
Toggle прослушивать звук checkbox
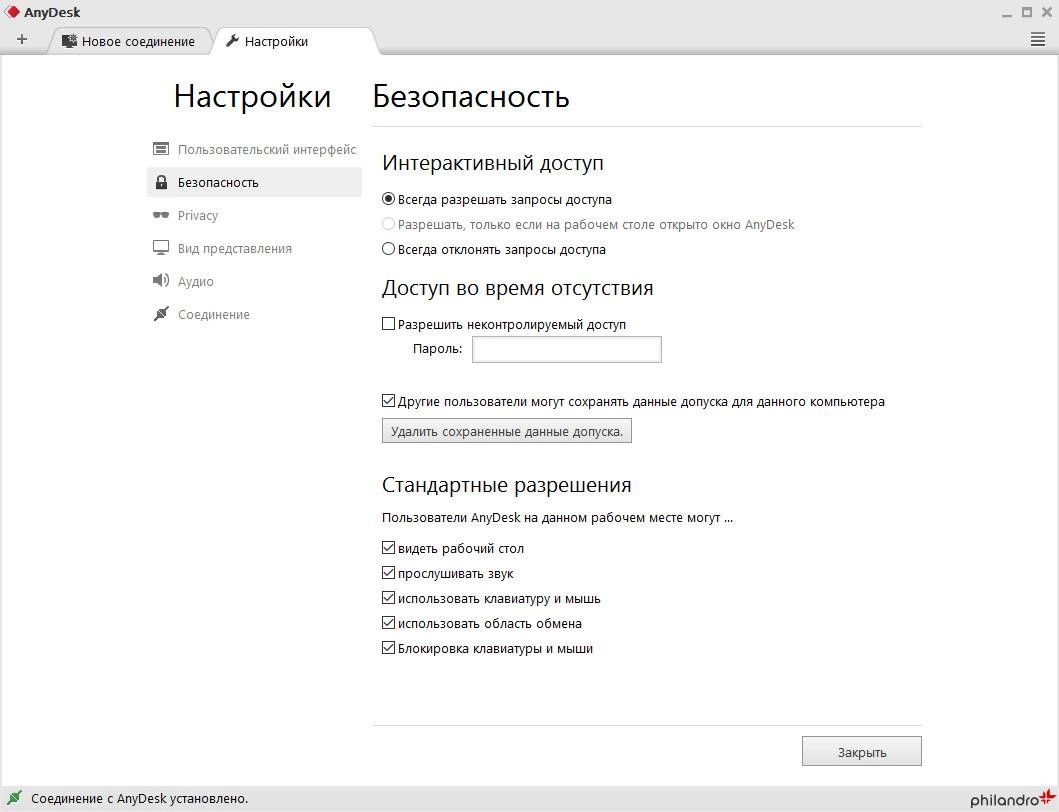(388, 573)
